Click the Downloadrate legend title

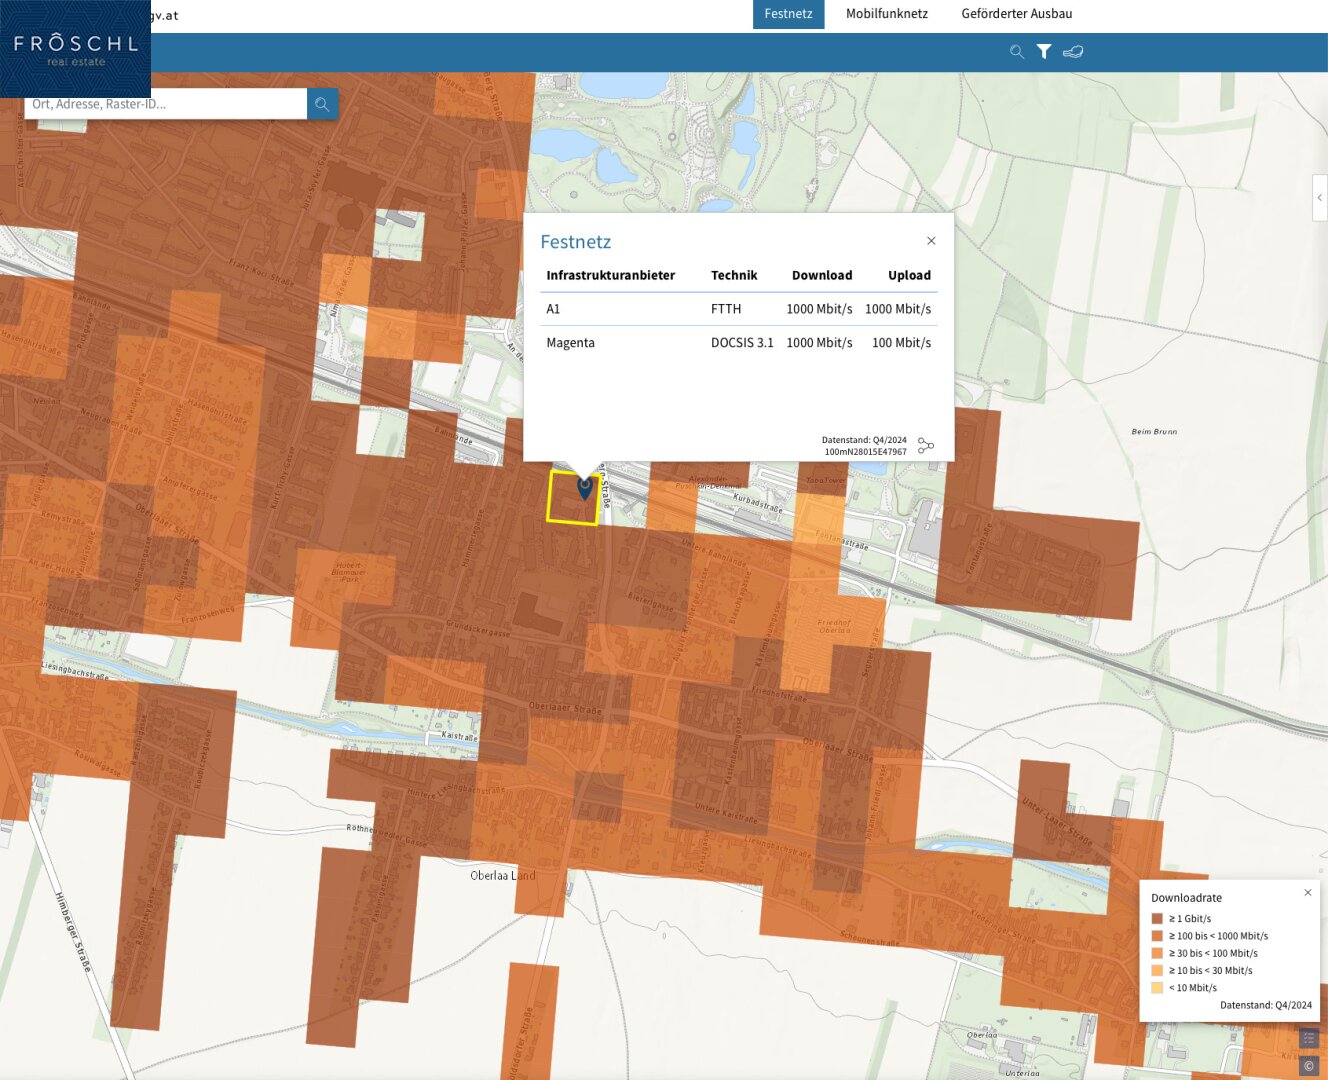pos(1186,898)
